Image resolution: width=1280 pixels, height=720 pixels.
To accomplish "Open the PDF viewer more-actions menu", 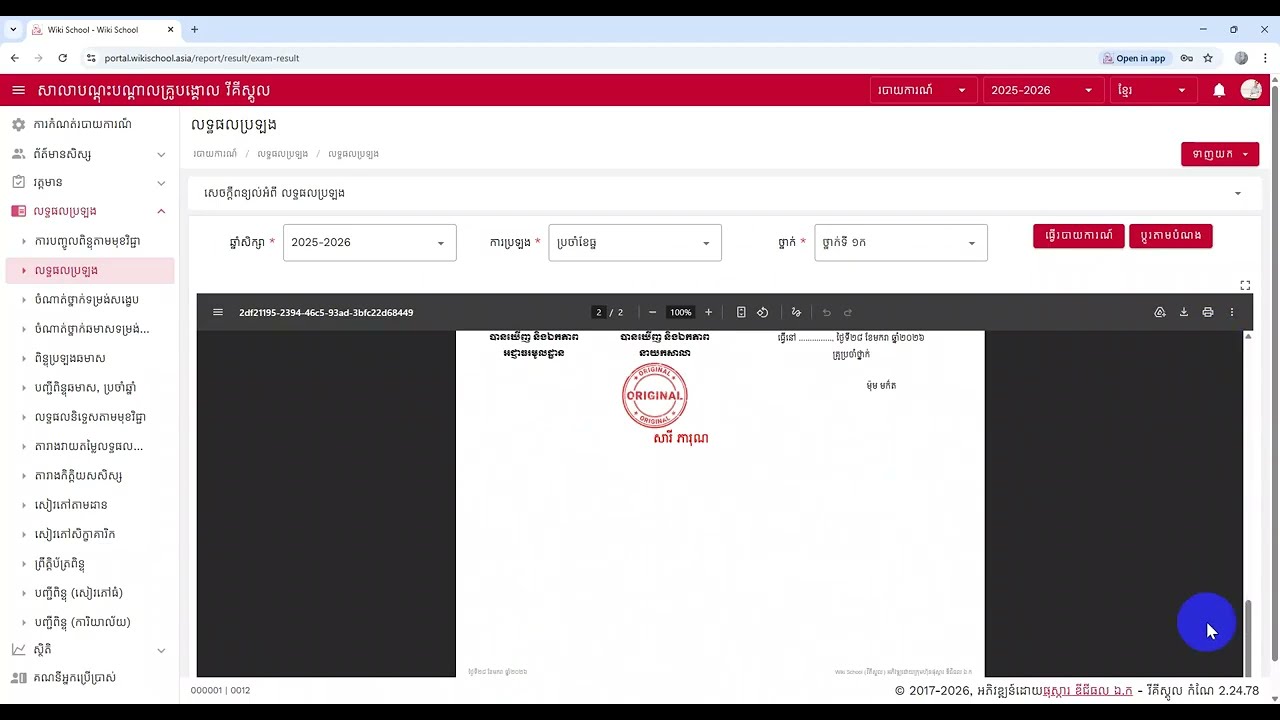I will 1232,312.
